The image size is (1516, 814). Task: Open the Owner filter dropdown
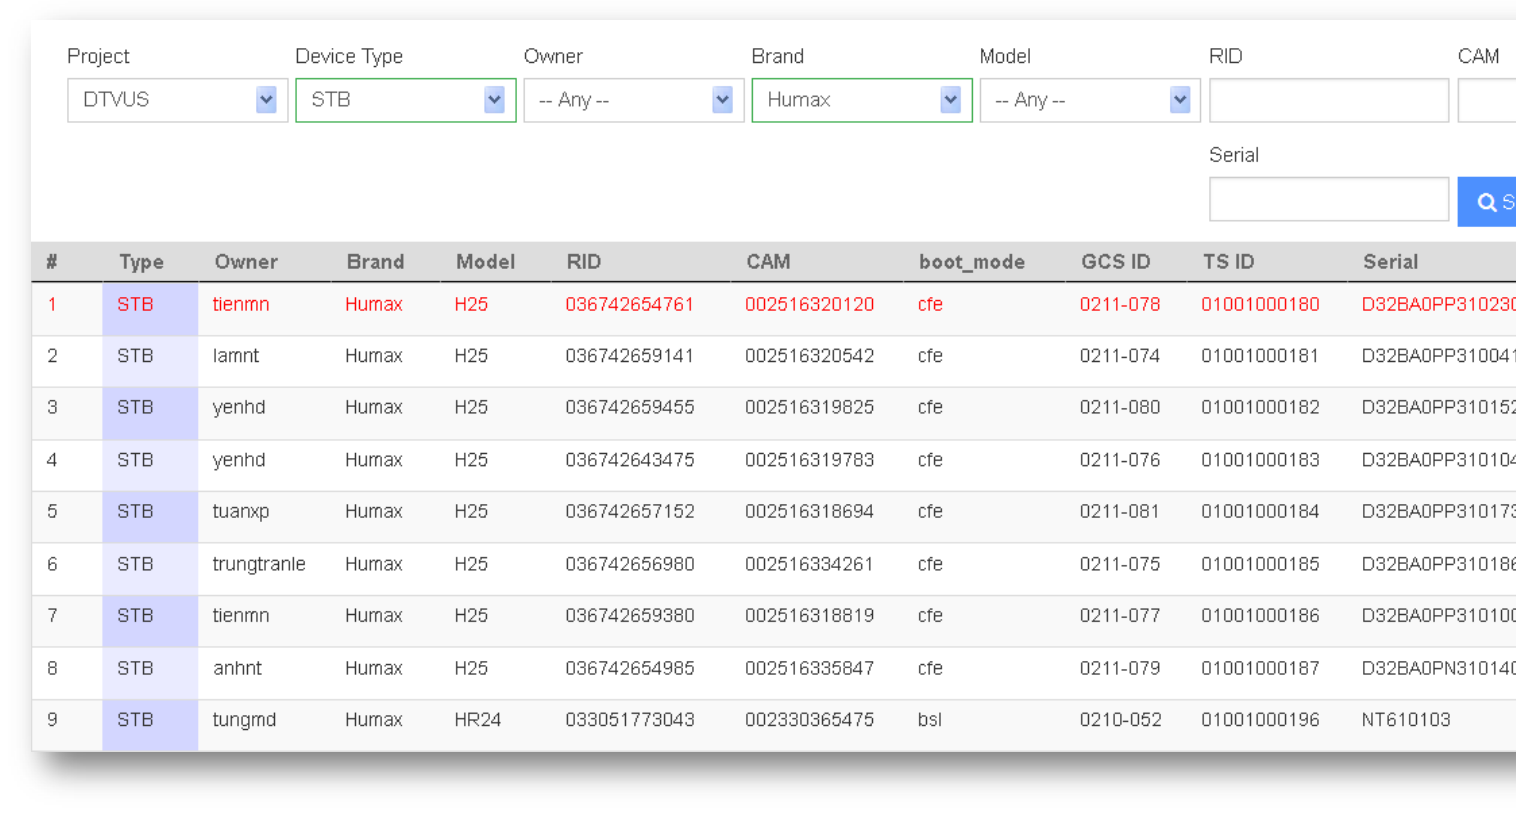(633, 100)
